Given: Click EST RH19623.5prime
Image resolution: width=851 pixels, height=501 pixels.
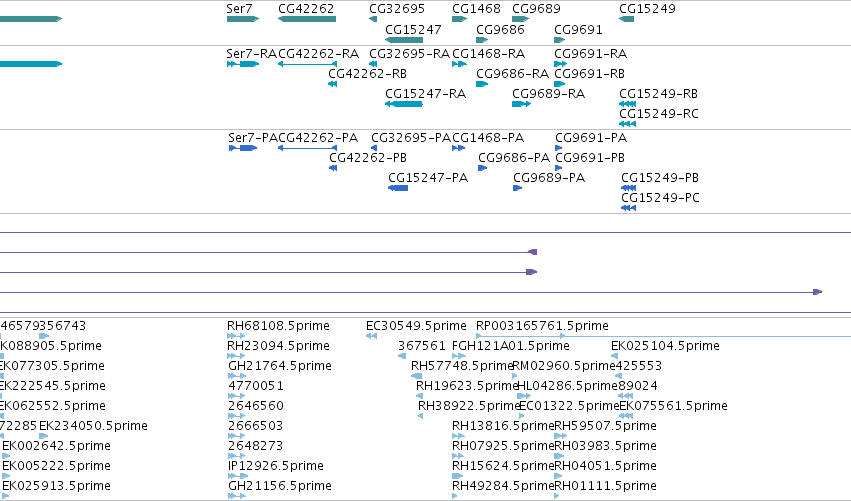Looking at the screenshot, I should point(467,386).
